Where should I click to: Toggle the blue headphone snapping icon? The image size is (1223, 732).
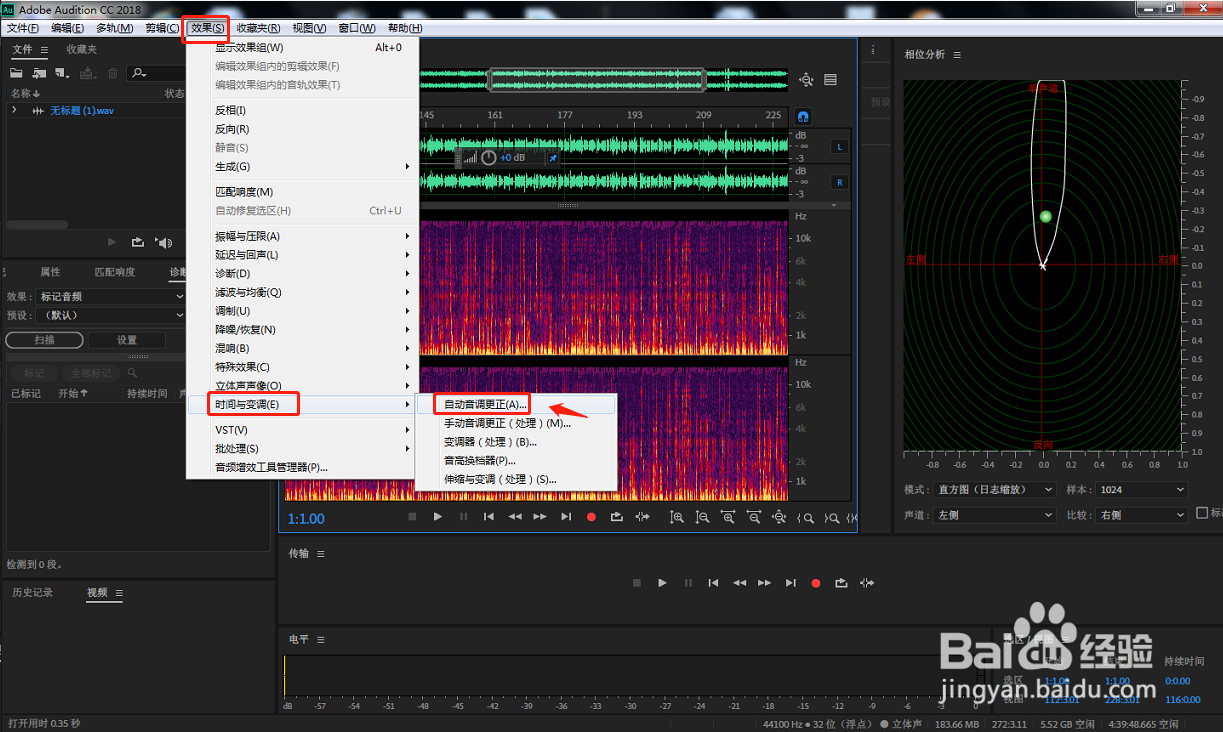click(802, 116)
